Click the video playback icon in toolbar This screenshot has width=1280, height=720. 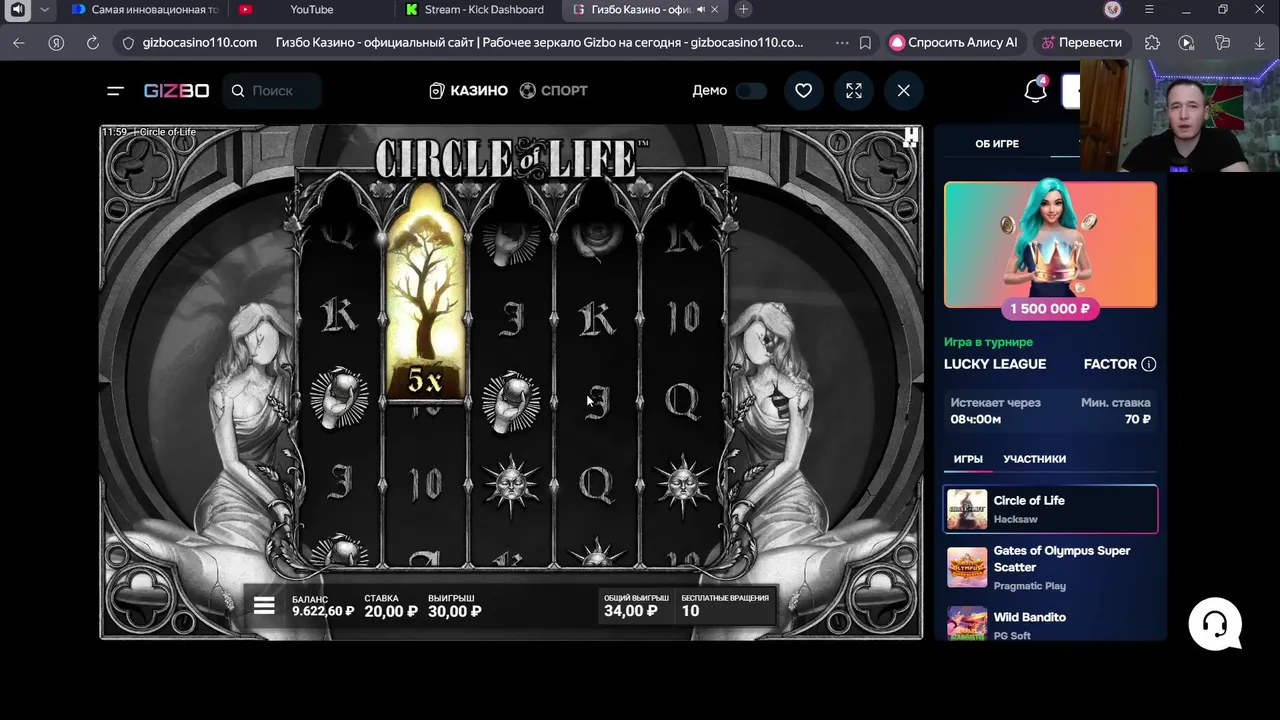[x=1186, y=43]
